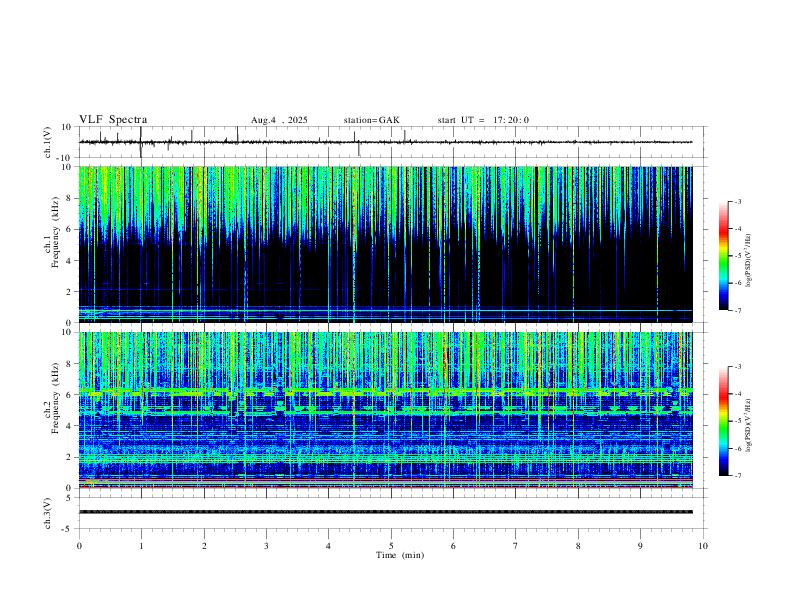792x612 pixels.
Task: Click the "2" kHz tick on ch.2 spectrogram
Action: click(x=70, y=457)
